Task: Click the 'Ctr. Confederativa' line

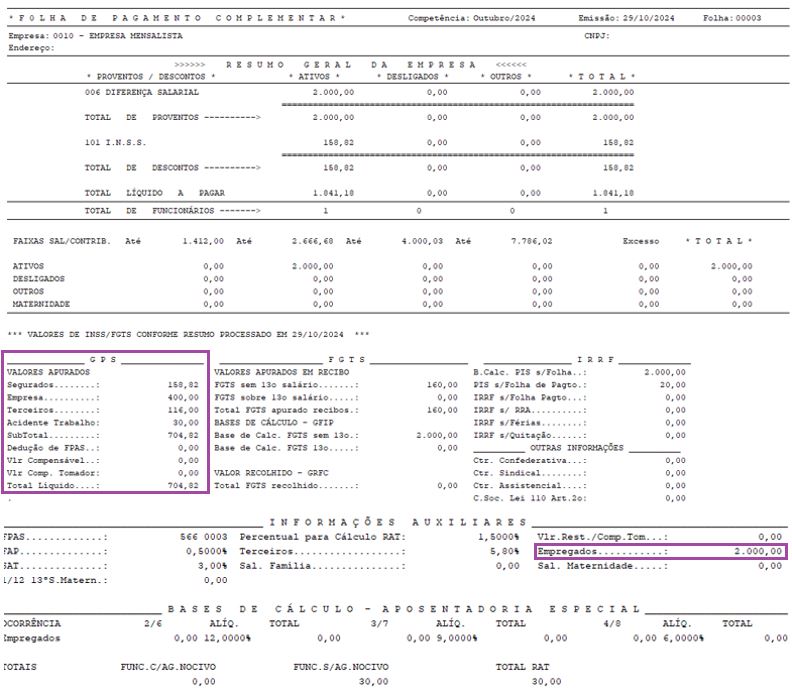Action: pos(579,461)
